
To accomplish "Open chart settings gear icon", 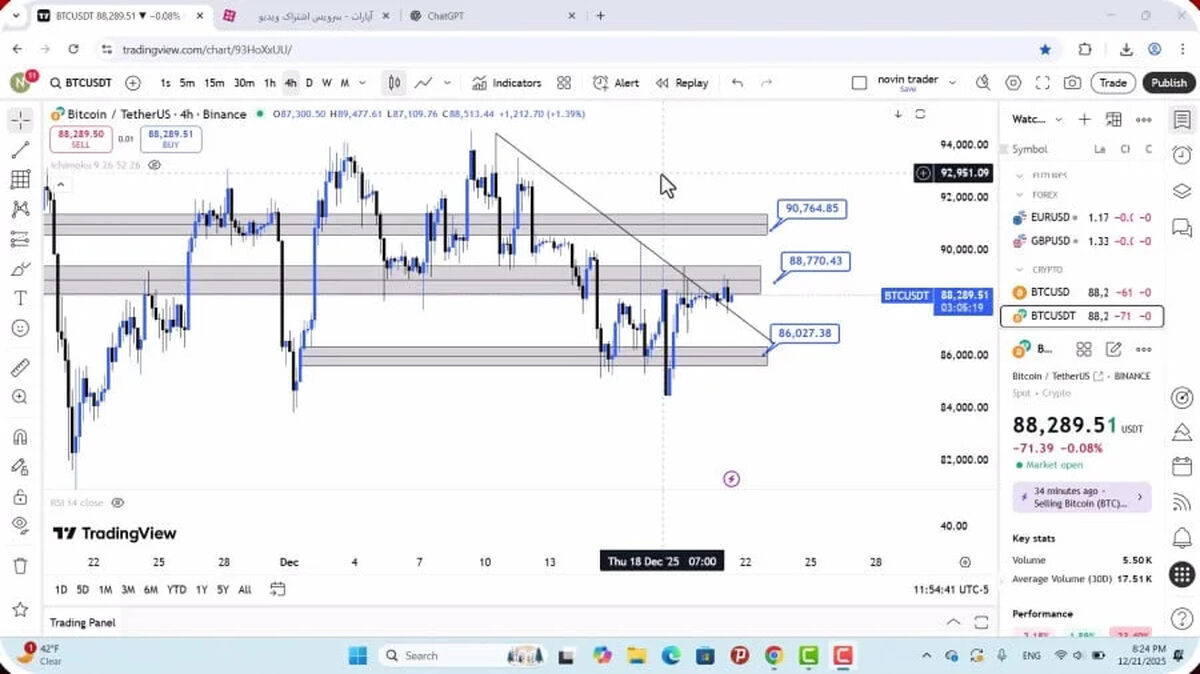I will (1013, 83).
